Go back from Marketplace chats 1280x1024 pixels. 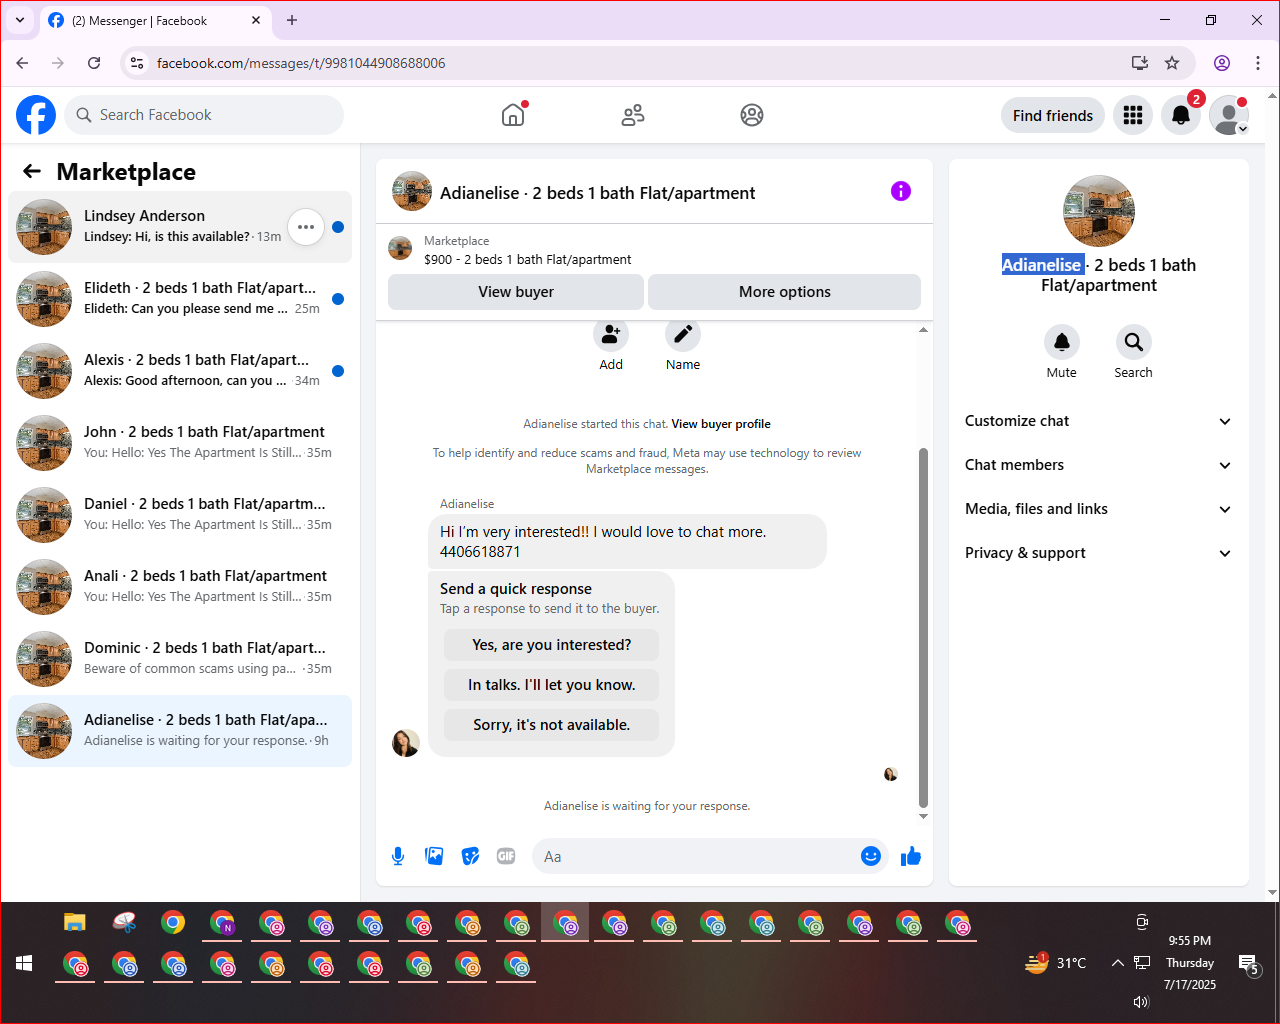coord(32,171)
